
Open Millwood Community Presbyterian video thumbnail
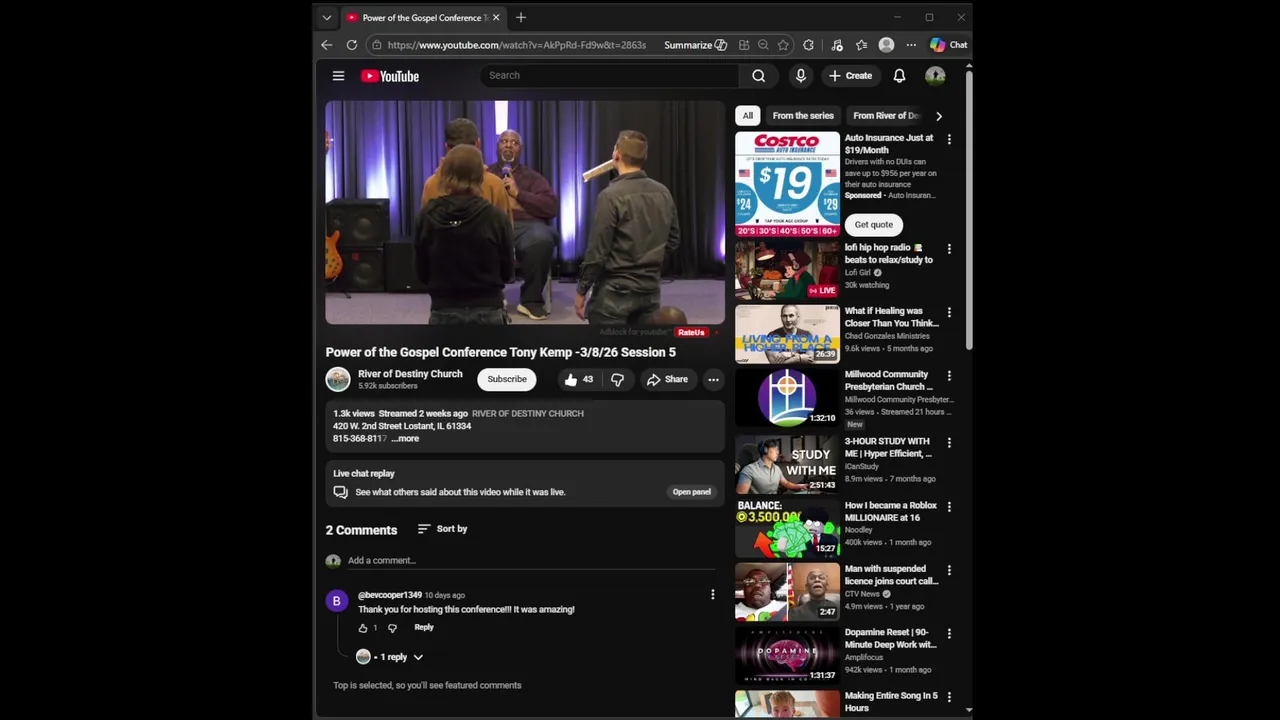click(787, 397)
